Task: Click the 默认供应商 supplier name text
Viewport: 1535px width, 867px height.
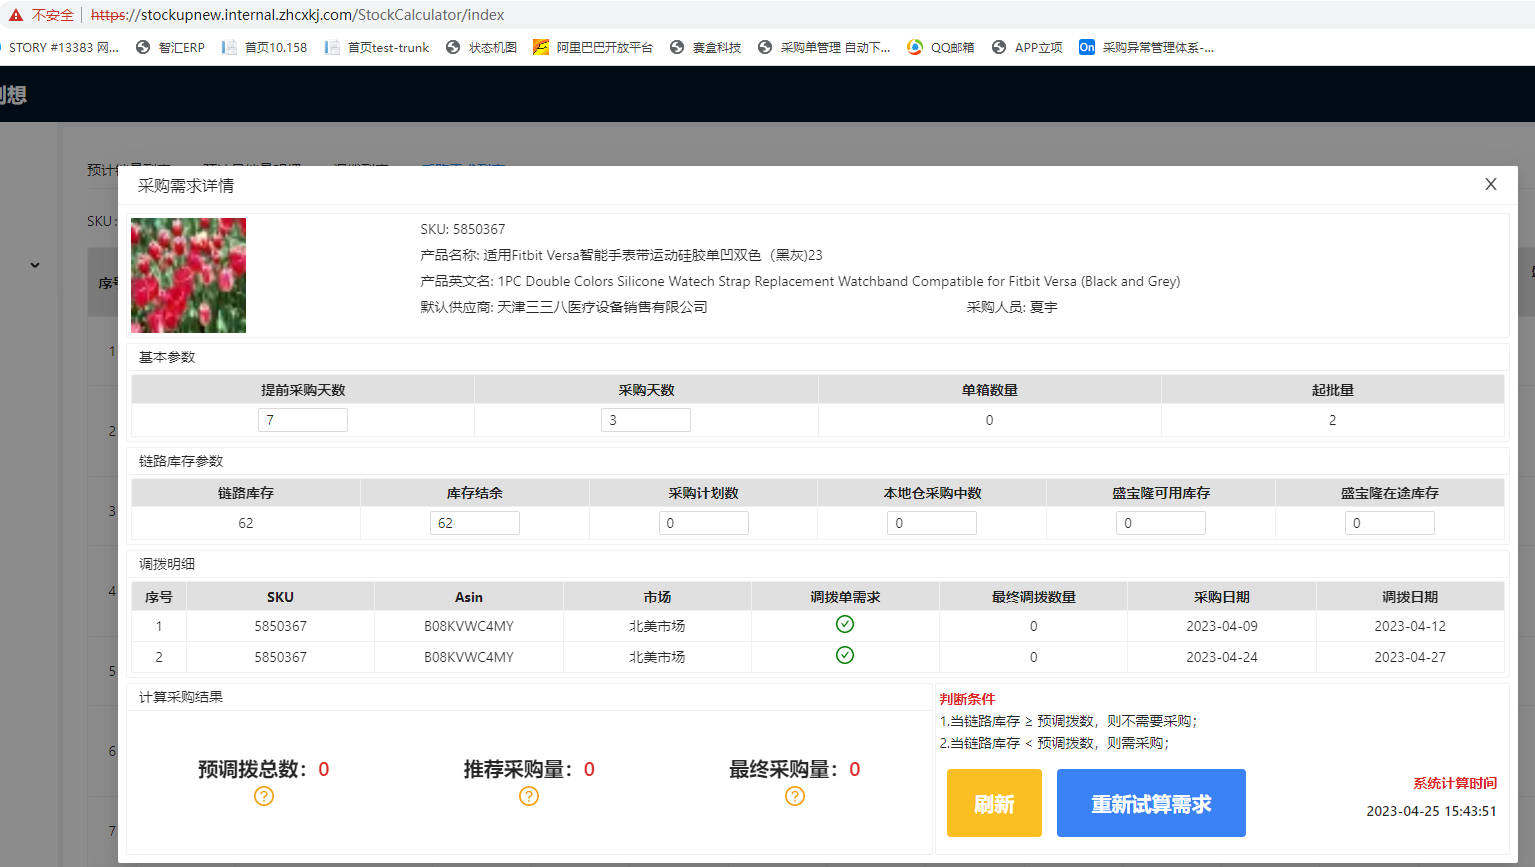Action: pyautogui.click(x=602, y=307)
